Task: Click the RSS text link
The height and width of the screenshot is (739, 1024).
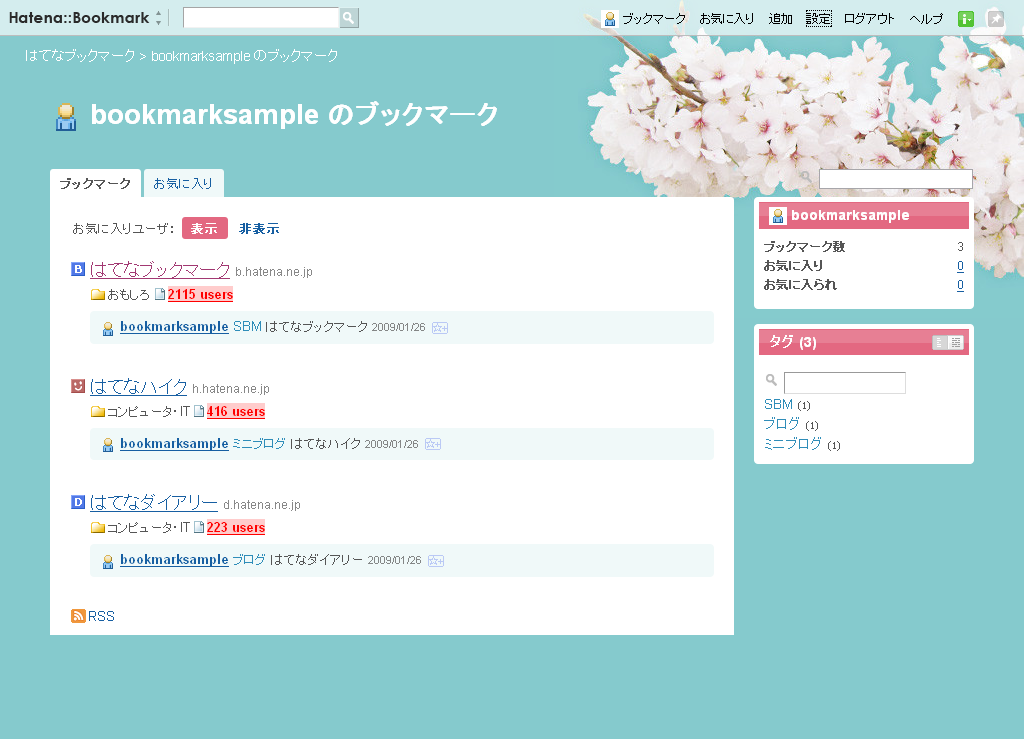Action: tap(101, 616)
